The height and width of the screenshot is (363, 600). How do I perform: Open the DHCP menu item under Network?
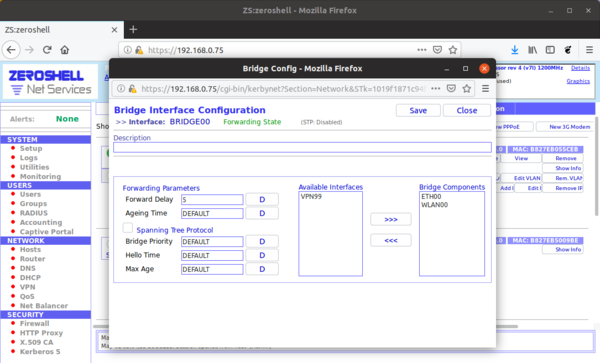click(30, 278)
